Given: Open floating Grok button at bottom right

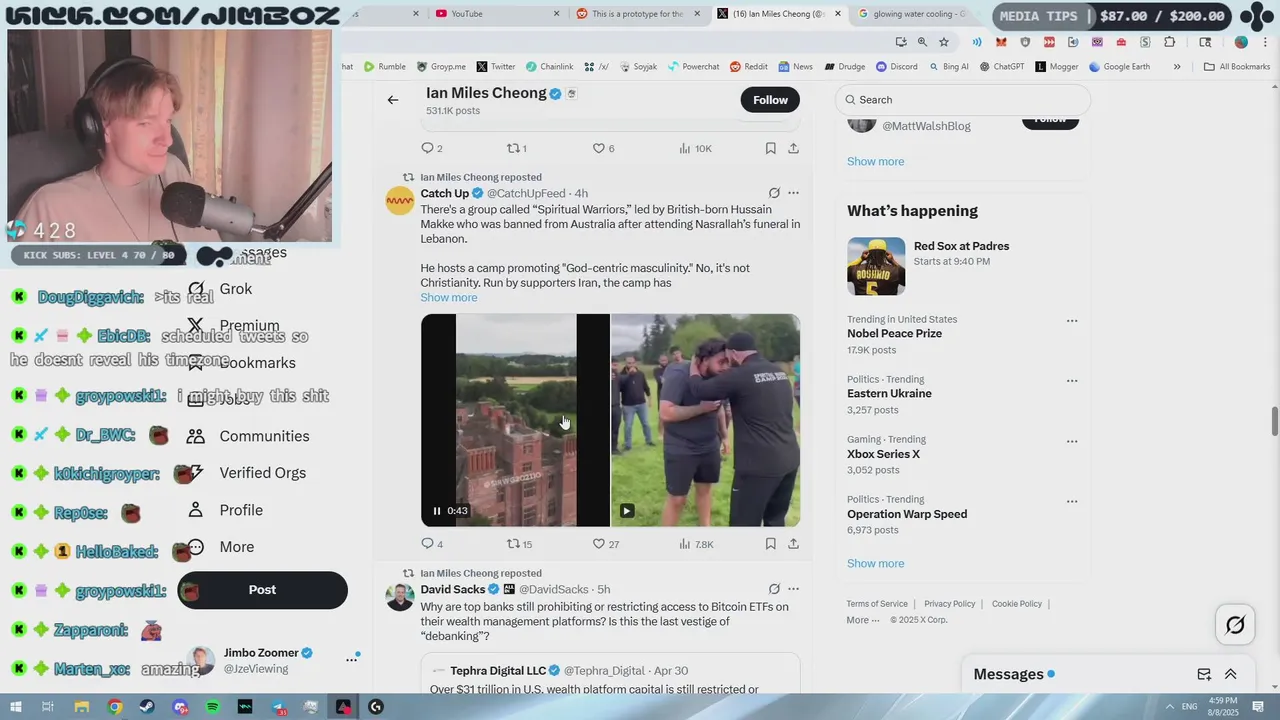Looking at the screenshot, I should [1235, 625].
